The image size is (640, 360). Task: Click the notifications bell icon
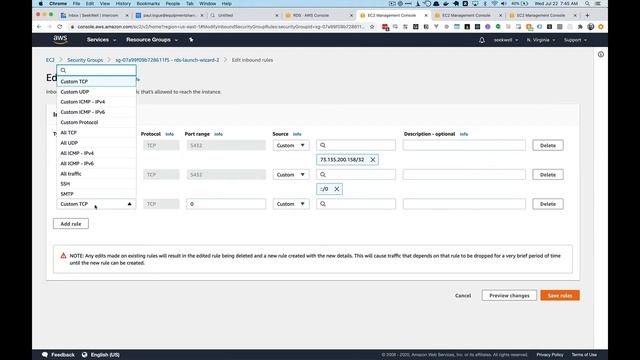[482, 40]
